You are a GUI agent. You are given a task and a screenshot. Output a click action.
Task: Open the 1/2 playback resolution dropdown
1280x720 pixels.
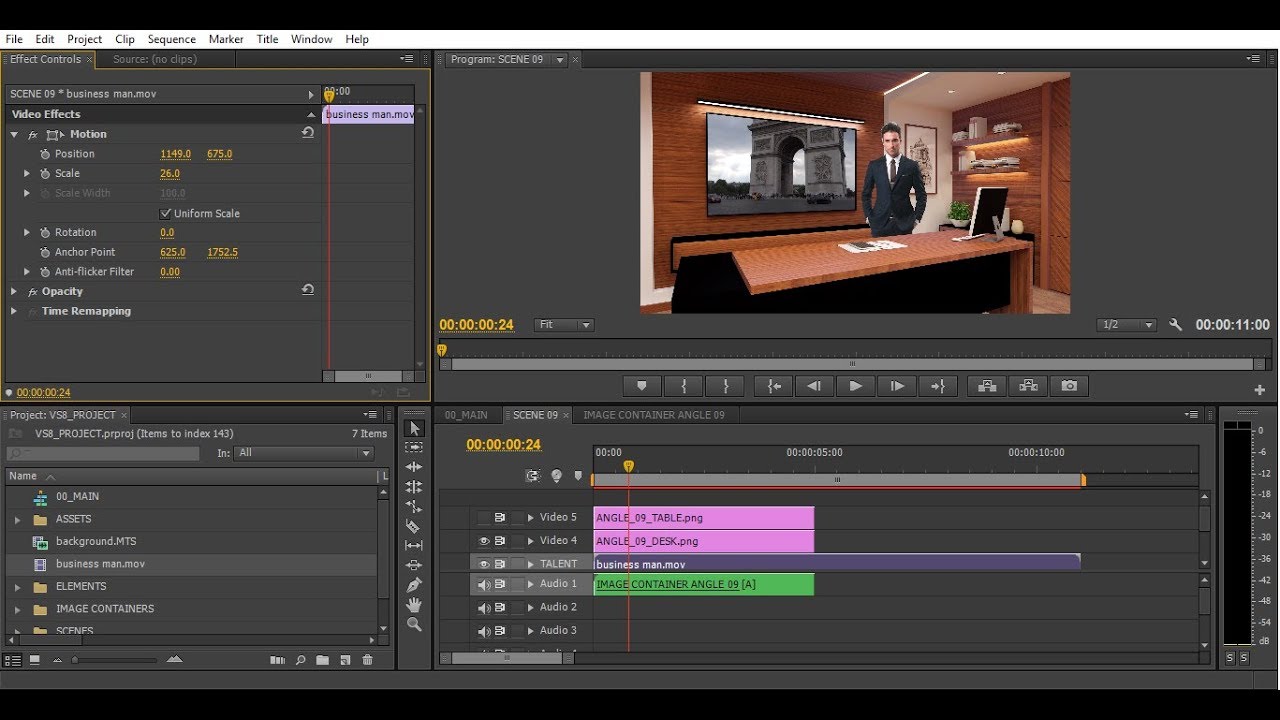coord(1126,325)
